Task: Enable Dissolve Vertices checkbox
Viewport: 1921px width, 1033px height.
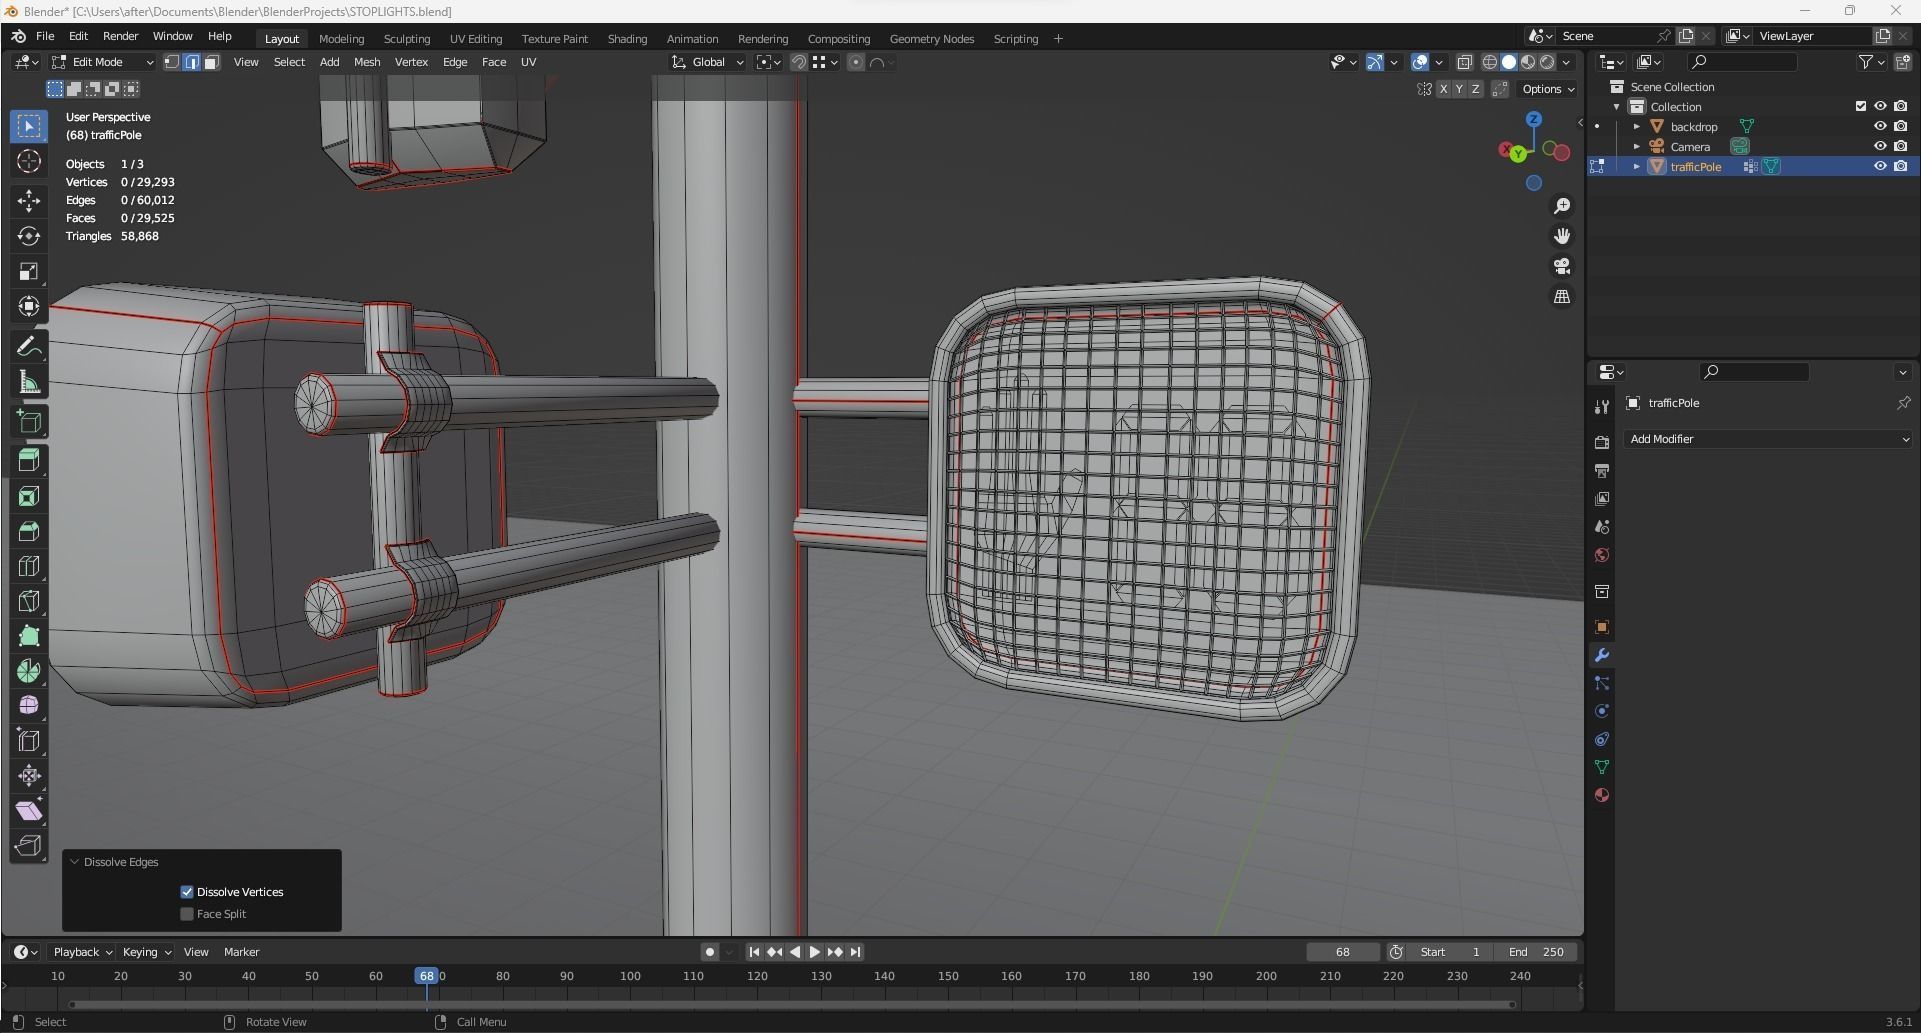Action: click(187, 892)
